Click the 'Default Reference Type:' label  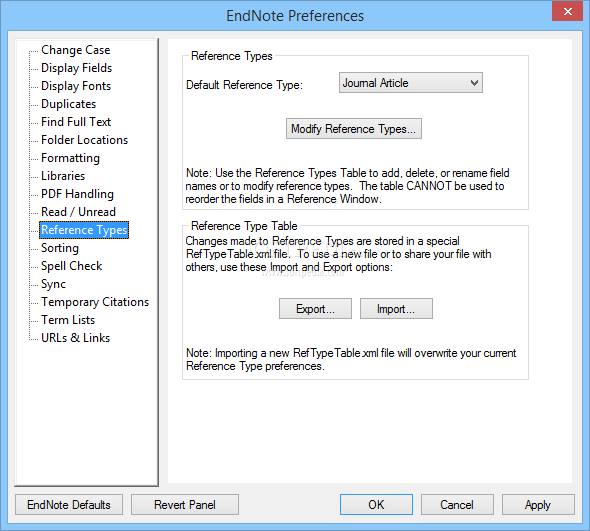pyautogui.click(x=244, y=85)
